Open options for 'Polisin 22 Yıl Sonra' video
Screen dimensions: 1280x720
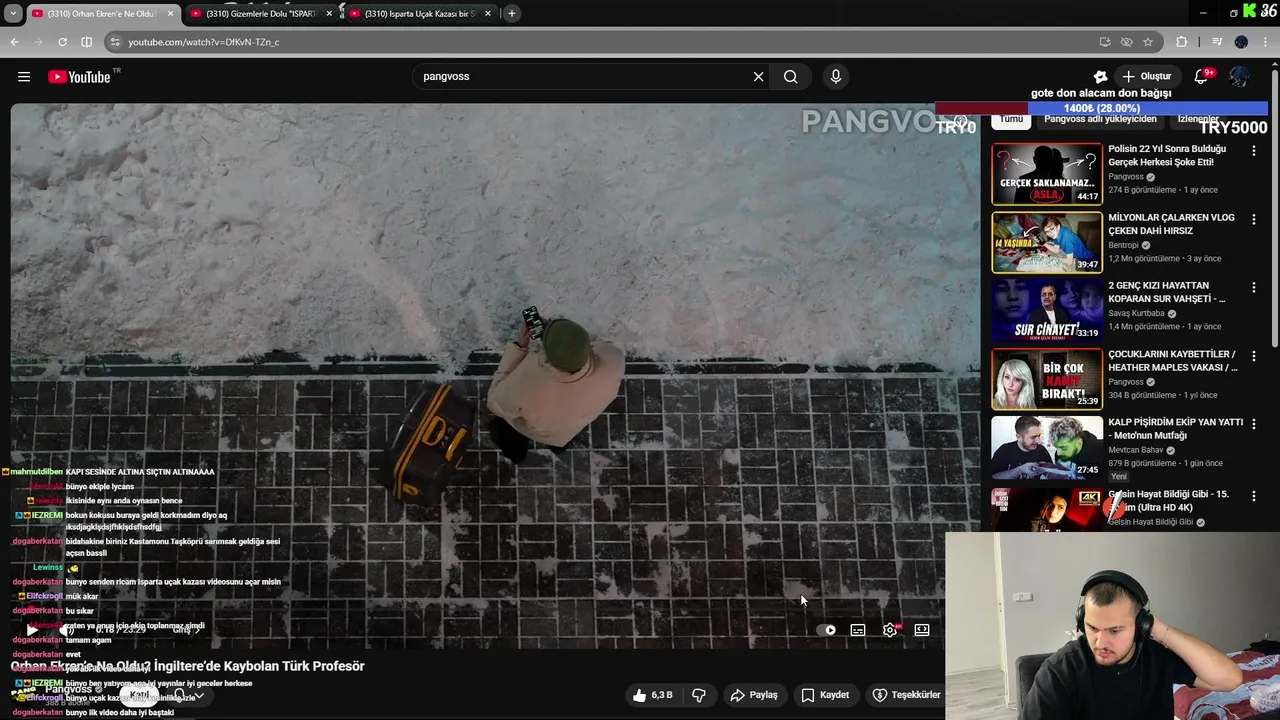tap(1253, 151)
